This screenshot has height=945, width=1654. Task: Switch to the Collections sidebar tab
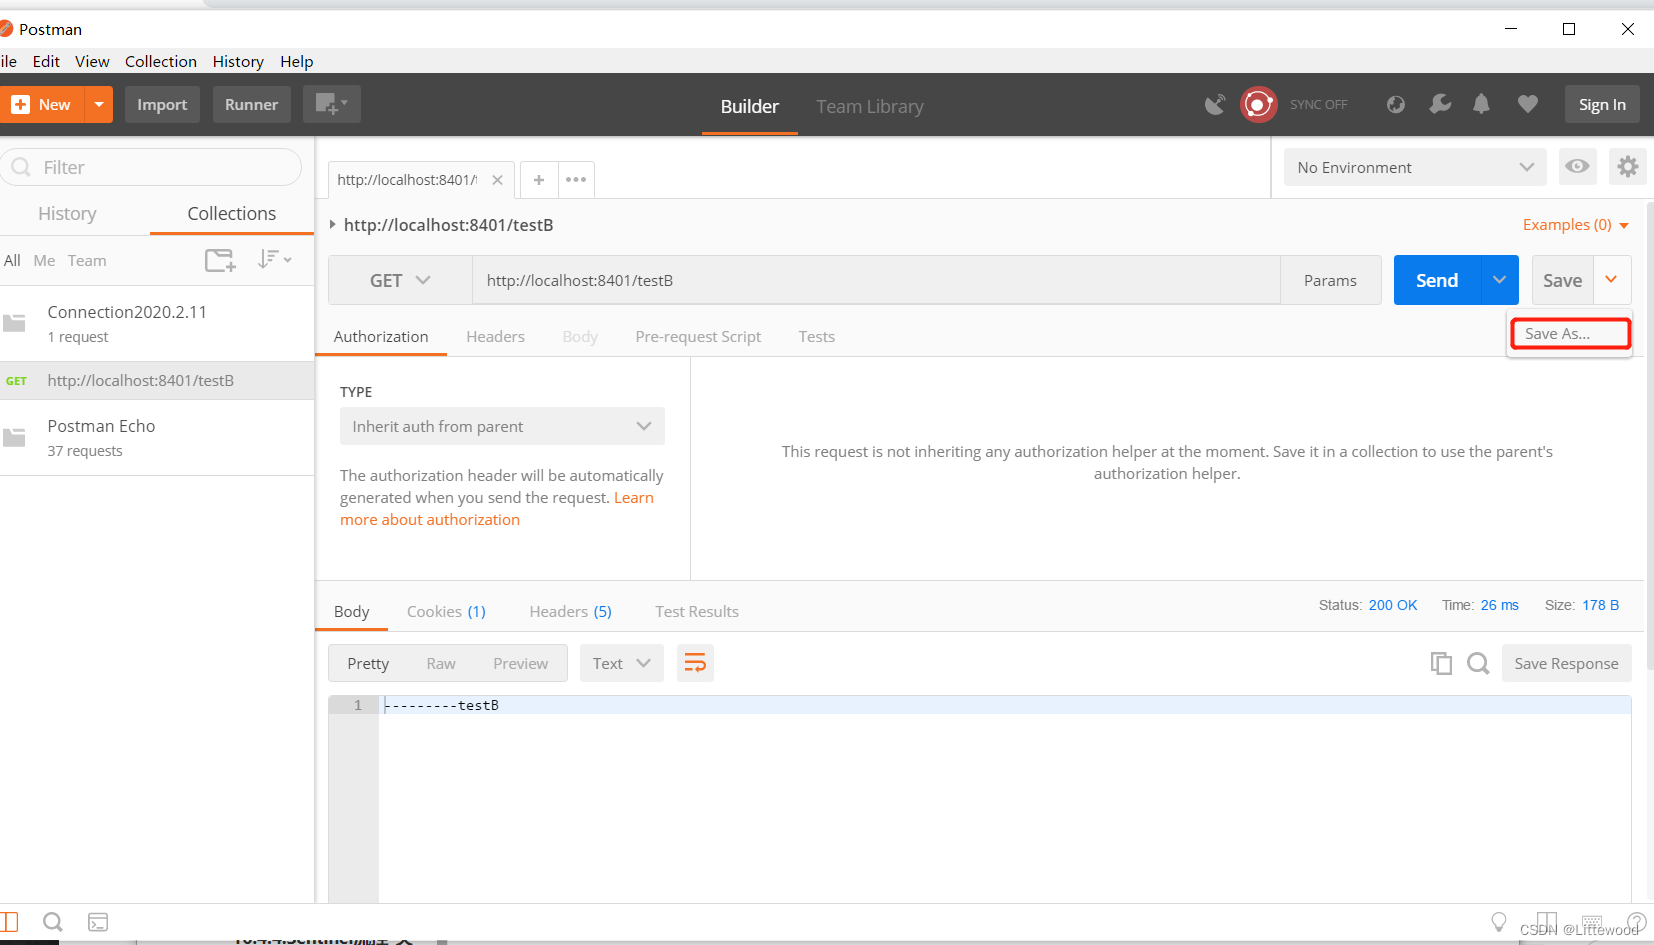232,213
